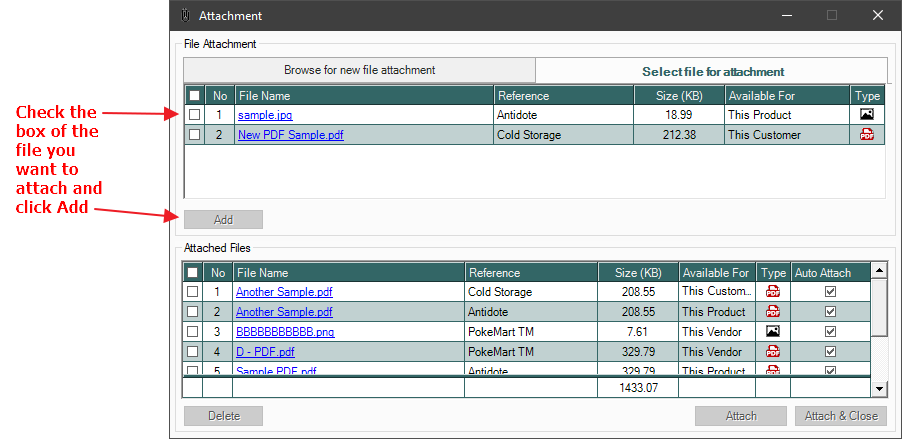902x439 pixels.
Task: Click the PDF type icon for D - PDF.pdf
Action: click(x=772, y=352)
